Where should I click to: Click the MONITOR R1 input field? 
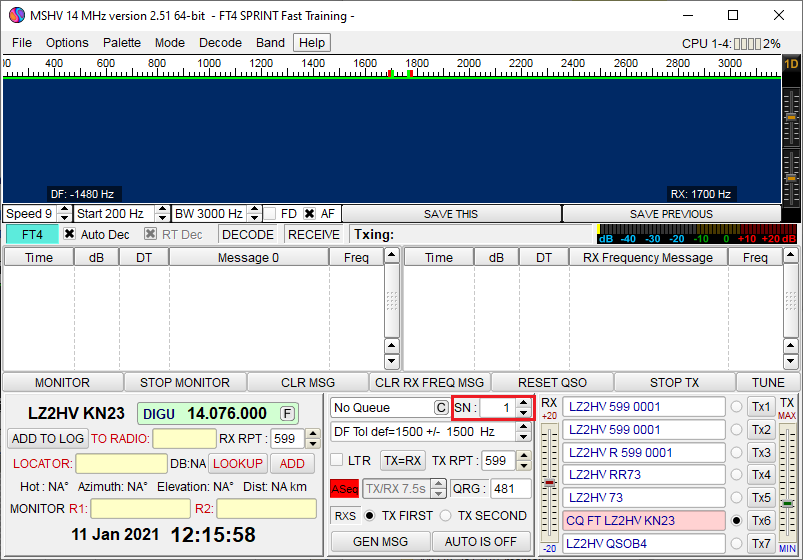140,509
